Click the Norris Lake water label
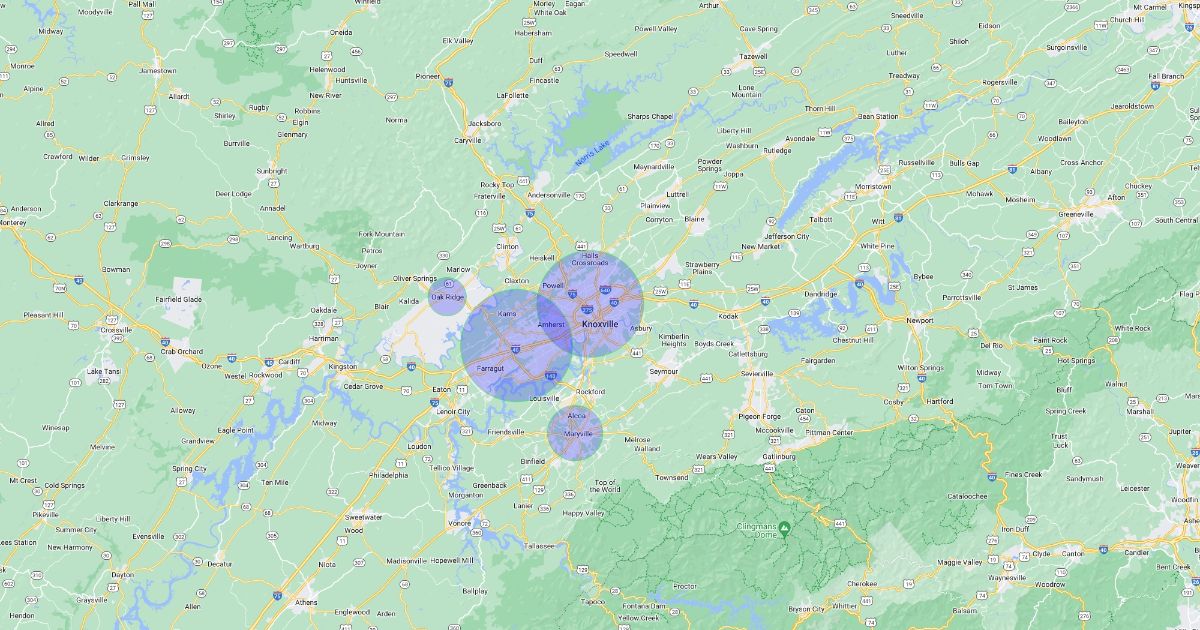Image resolution: width=1200 pixels, height=630 pixels. [591, 153]
